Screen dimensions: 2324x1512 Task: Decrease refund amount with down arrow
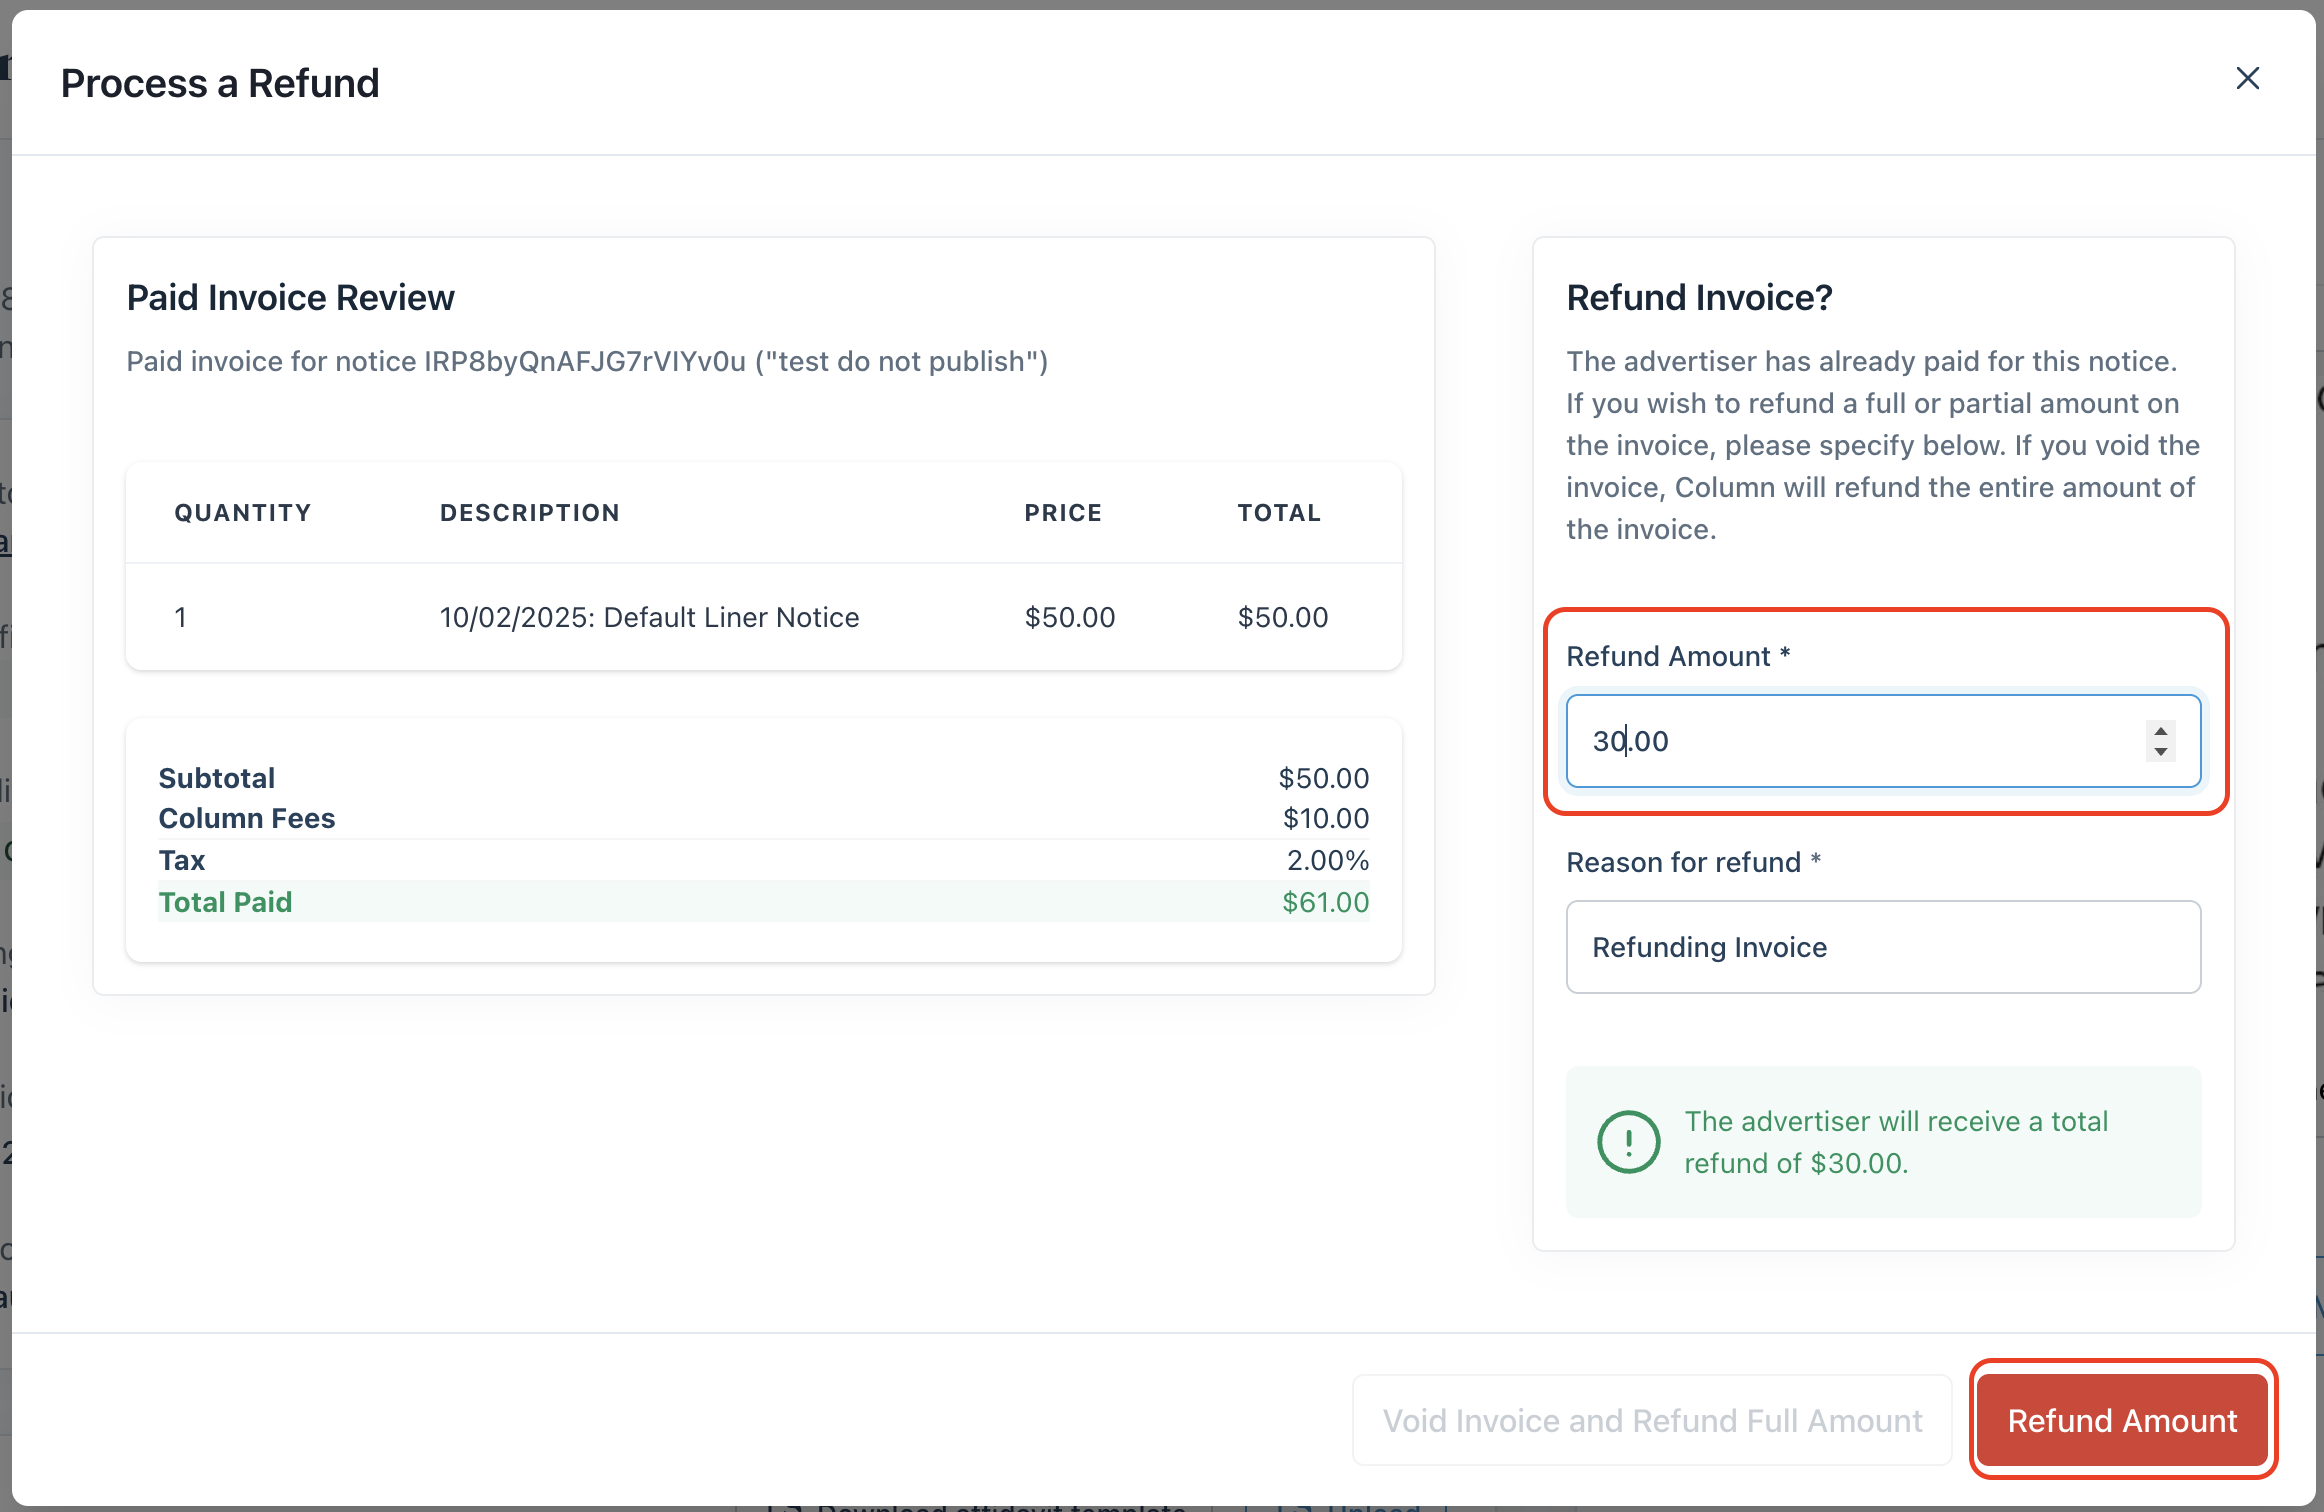2160,752
